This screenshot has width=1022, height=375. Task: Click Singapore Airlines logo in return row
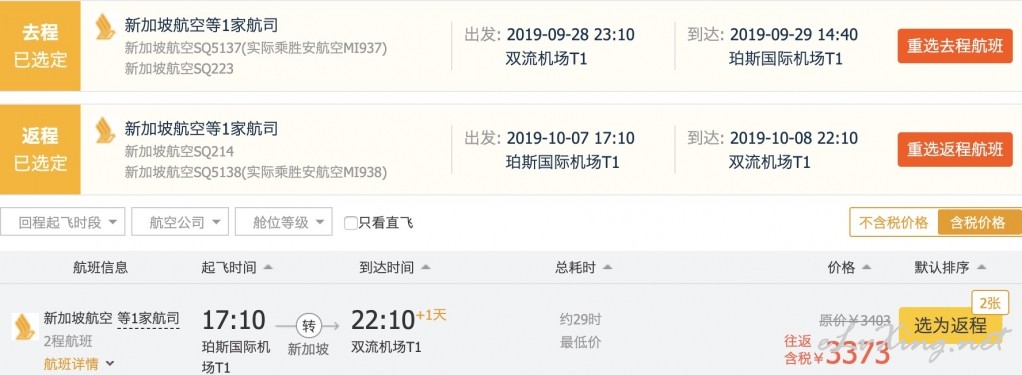[105, 130]
